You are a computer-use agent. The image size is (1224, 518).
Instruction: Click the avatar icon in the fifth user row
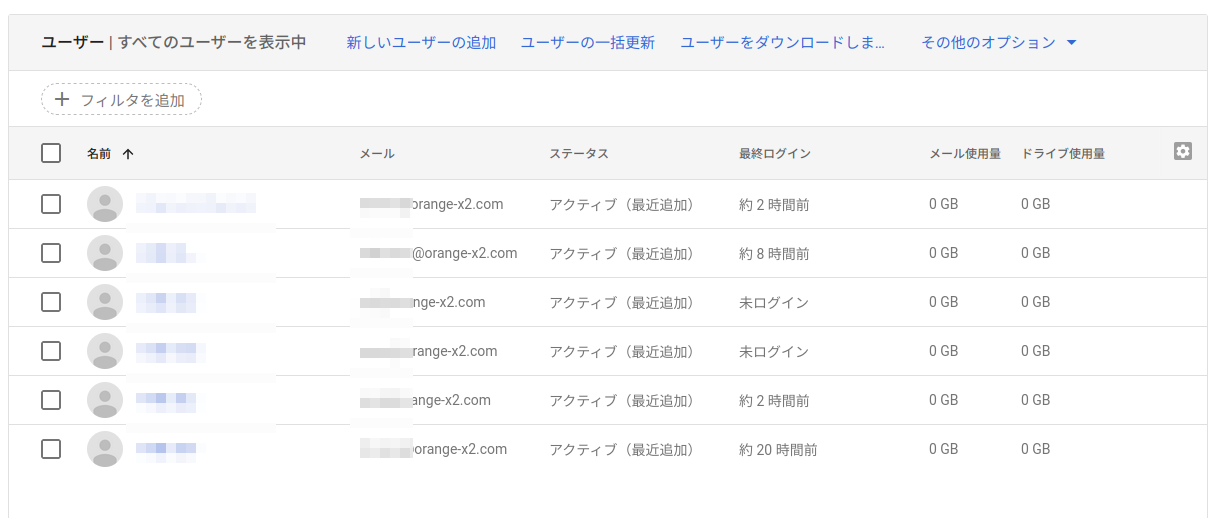click(105, 400)
